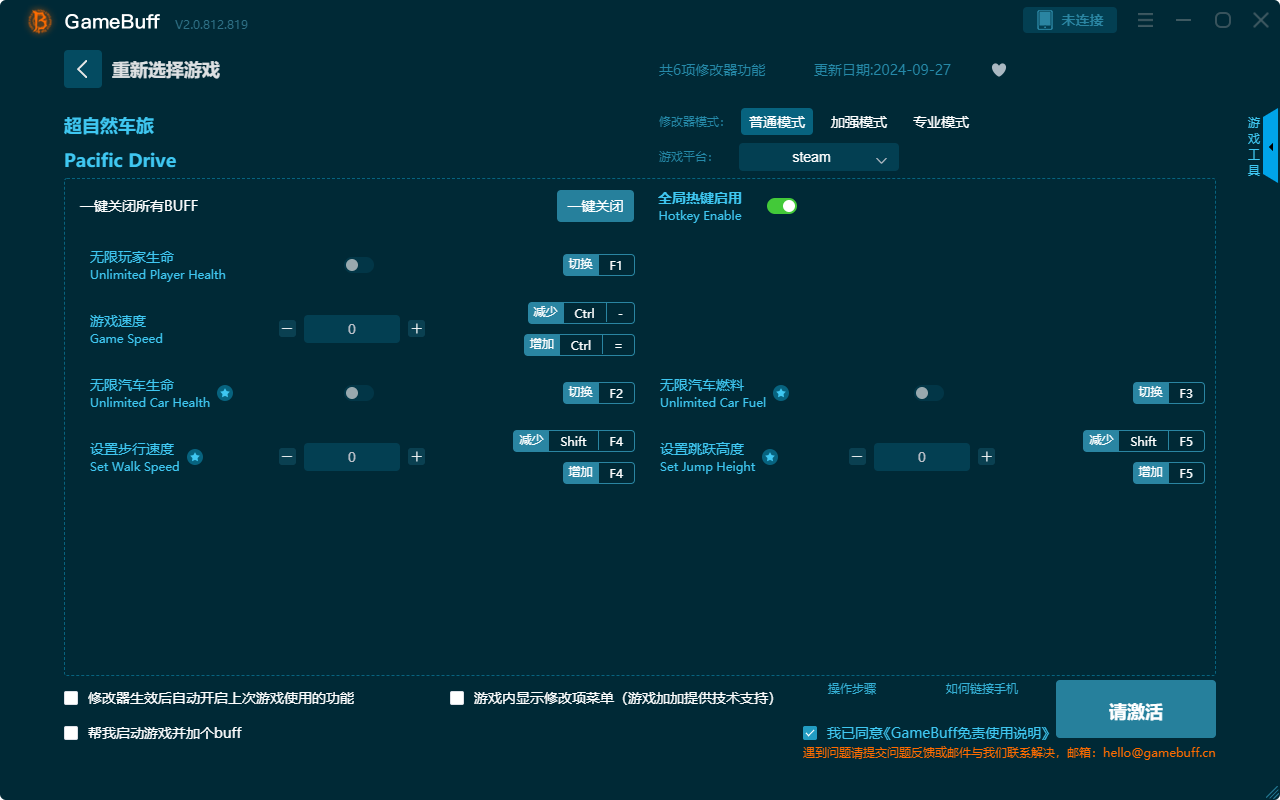Click the GameBuff logo icon

pyautogui.click(x=40, y=21)
